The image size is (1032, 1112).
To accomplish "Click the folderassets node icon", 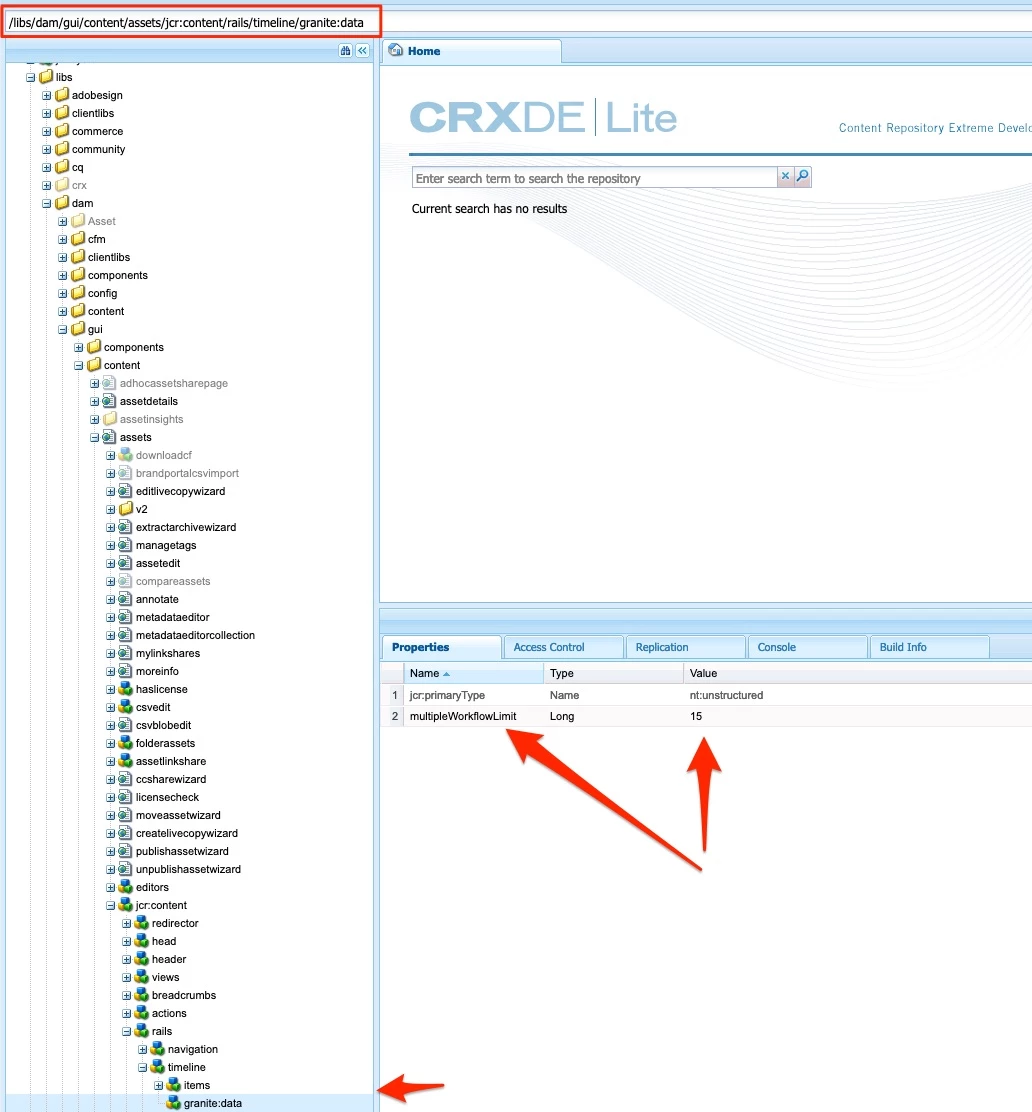I will coord(126,743).
